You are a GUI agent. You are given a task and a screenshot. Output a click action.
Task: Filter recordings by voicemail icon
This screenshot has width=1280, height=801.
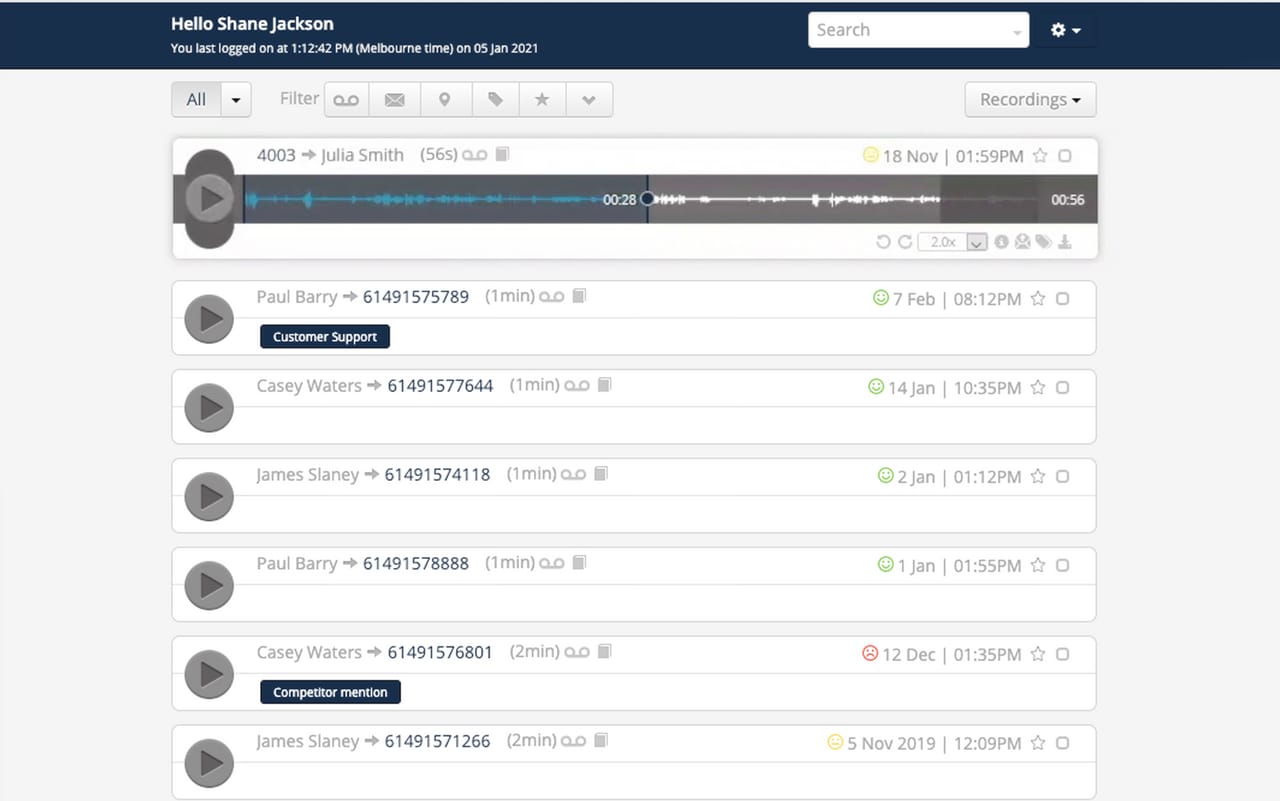point(346,100)
